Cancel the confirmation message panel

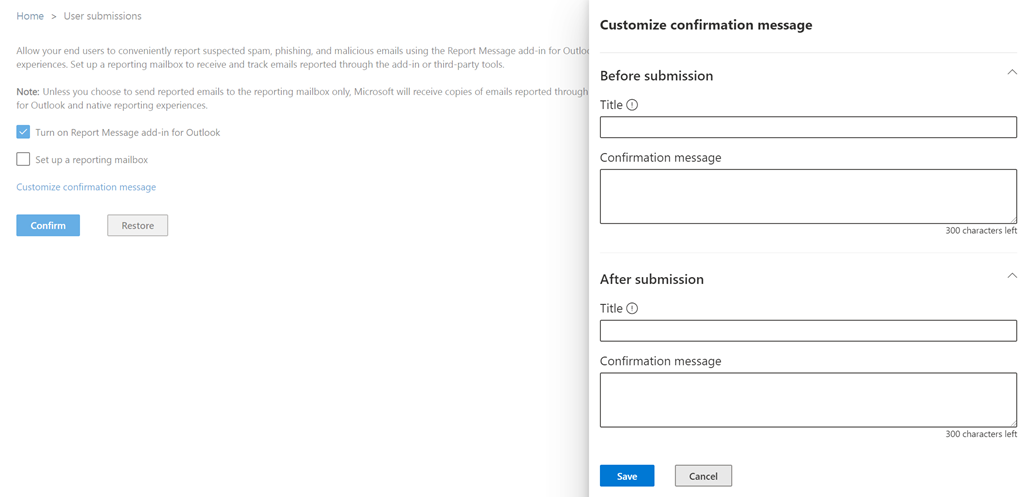point(703,476)
